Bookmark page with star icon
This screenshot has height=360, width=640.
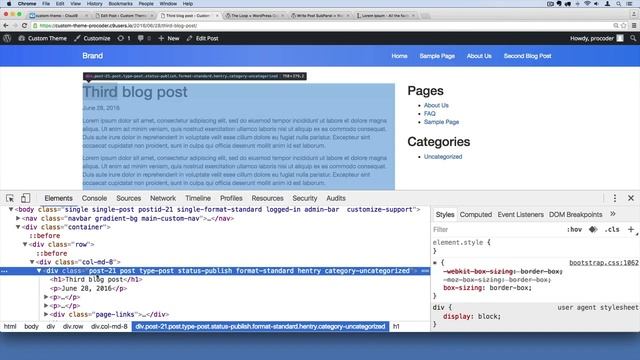[623, 25]
